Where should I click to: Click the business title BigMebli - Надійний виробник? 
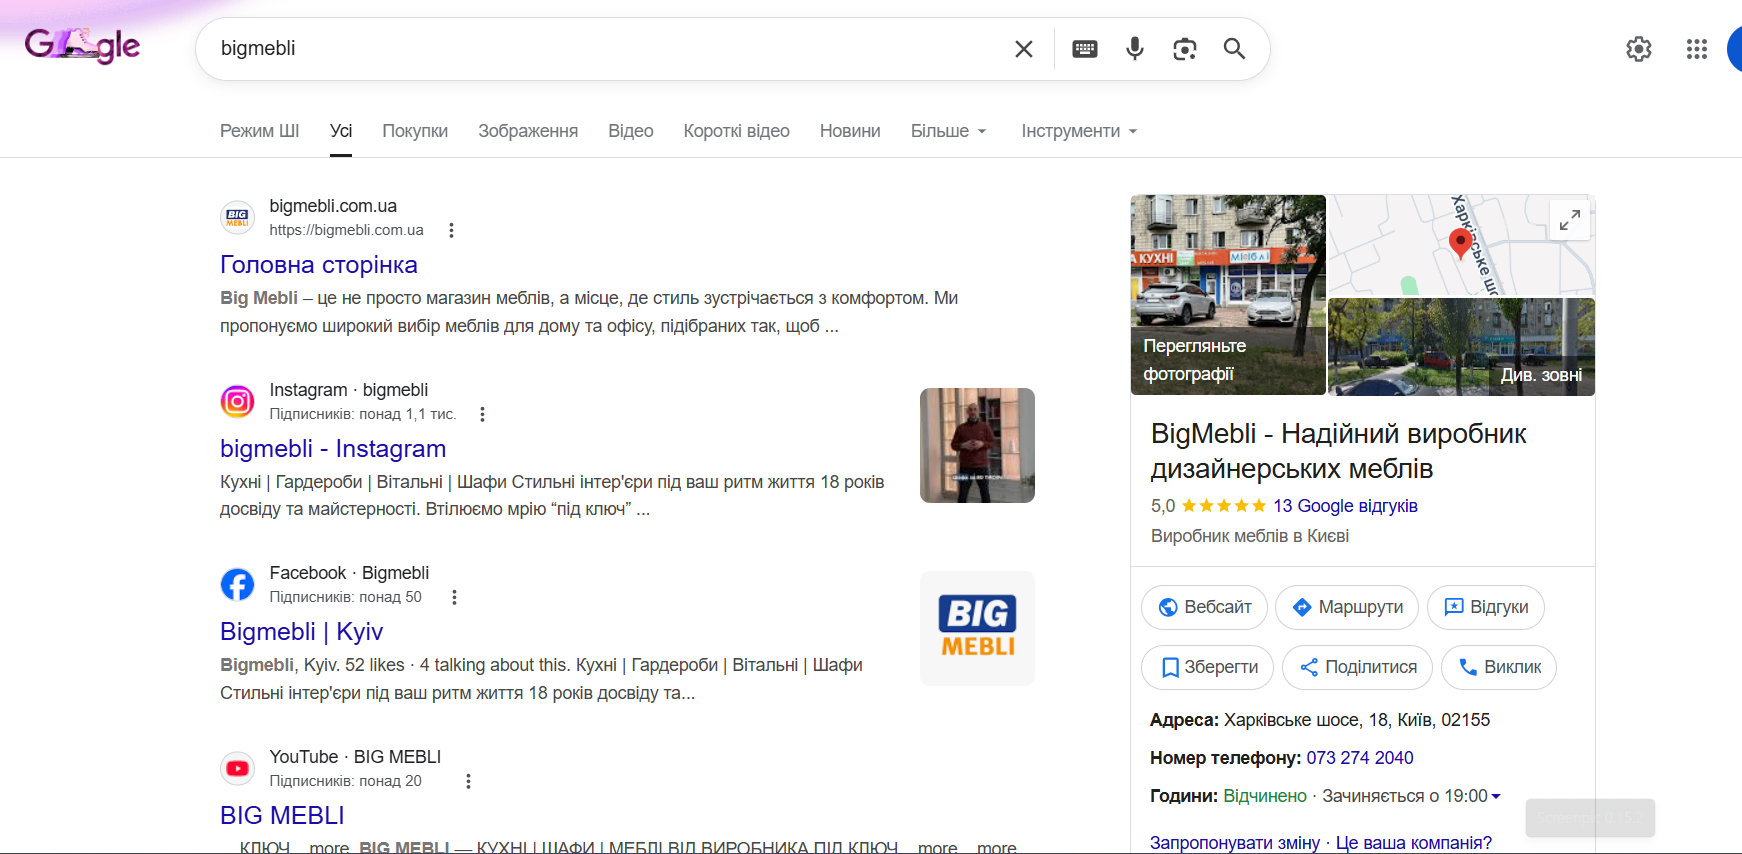1339,451
